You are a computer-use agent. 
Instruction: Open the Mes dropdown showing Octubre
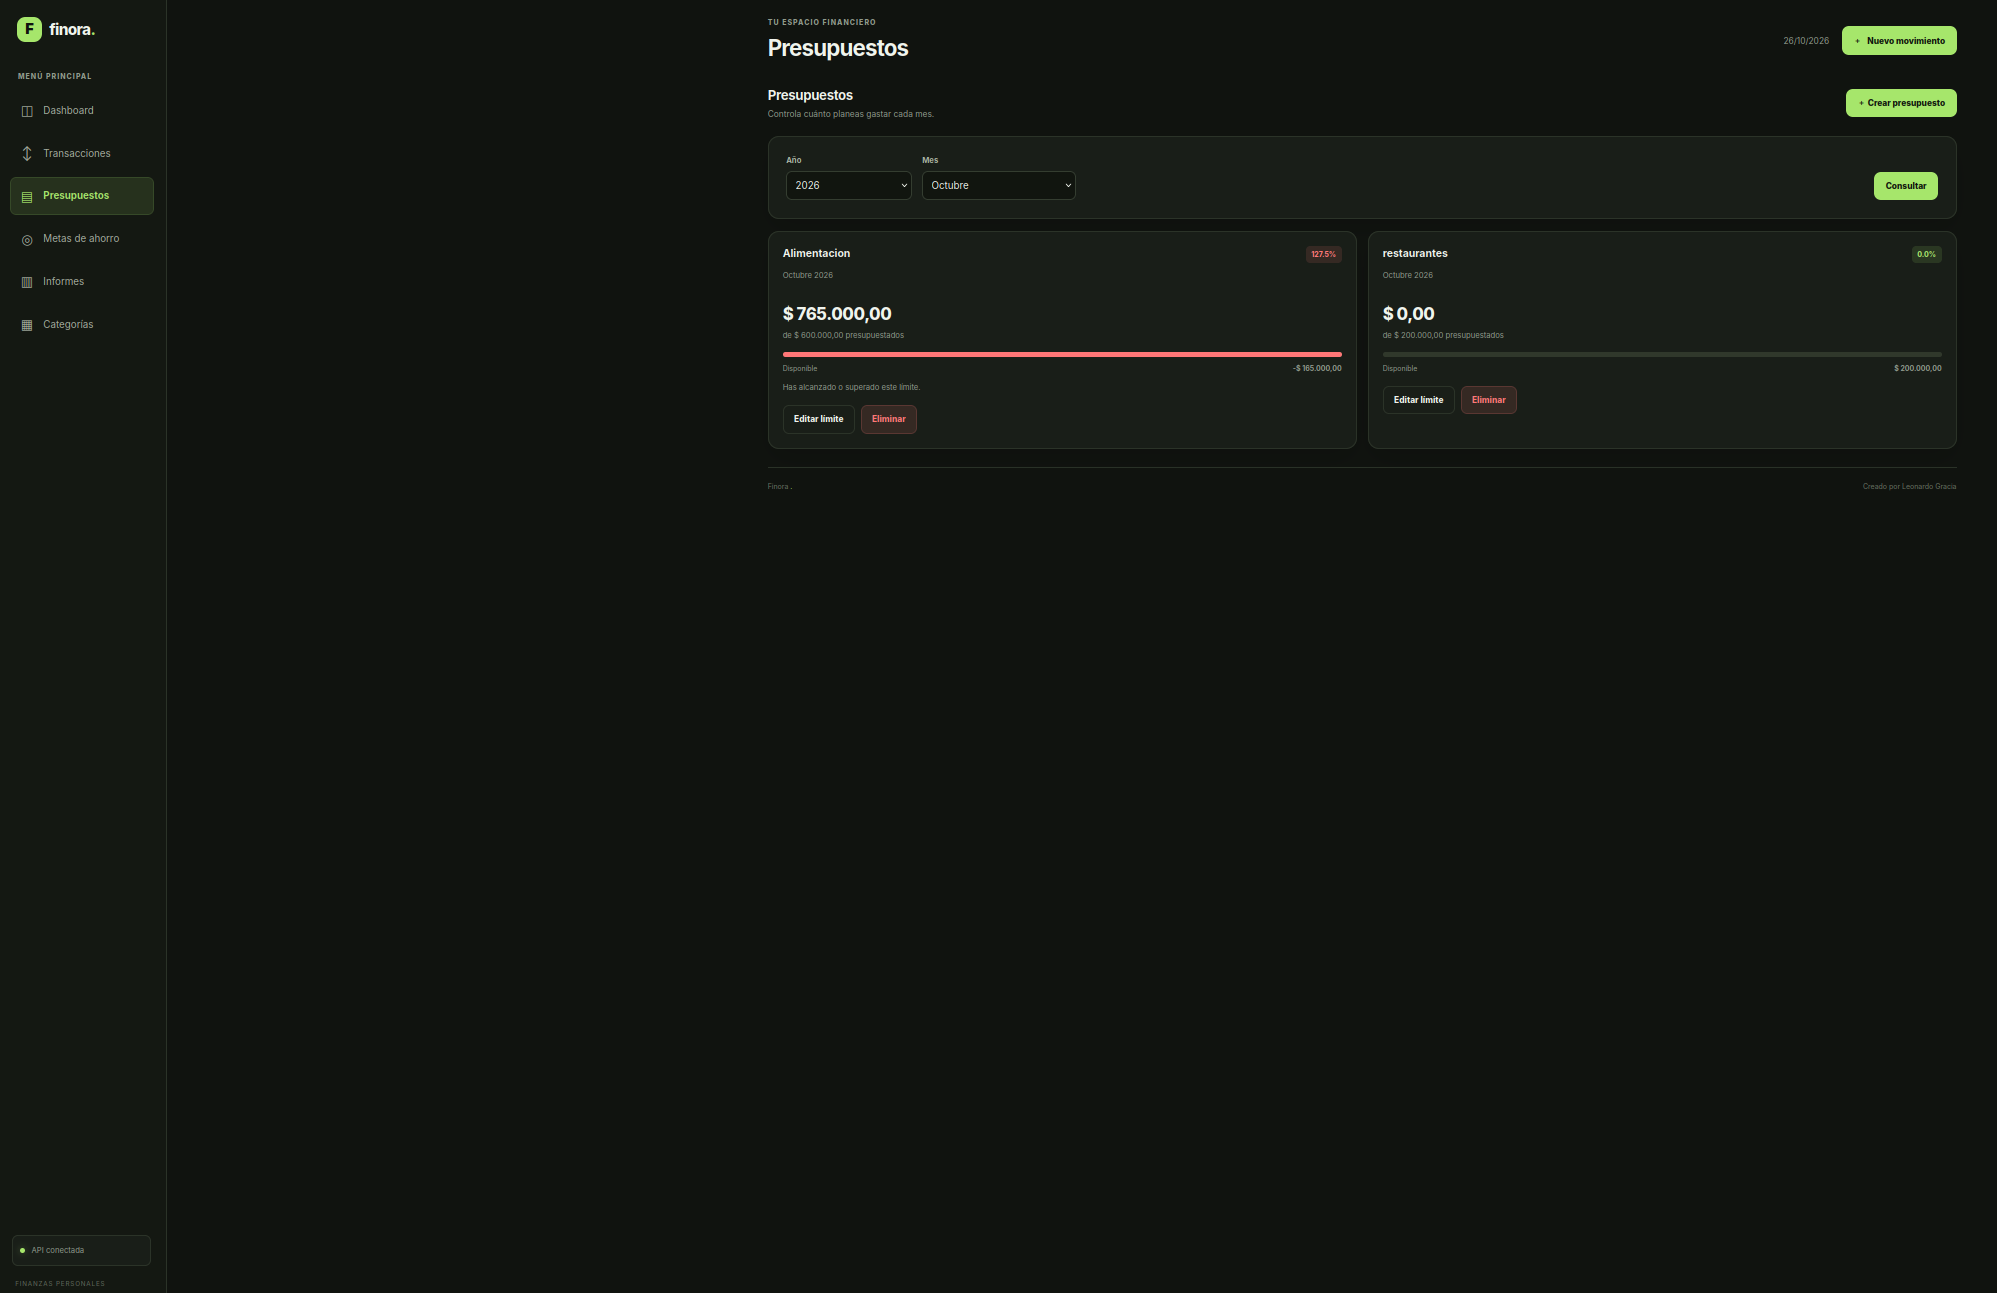coord(998,186)
